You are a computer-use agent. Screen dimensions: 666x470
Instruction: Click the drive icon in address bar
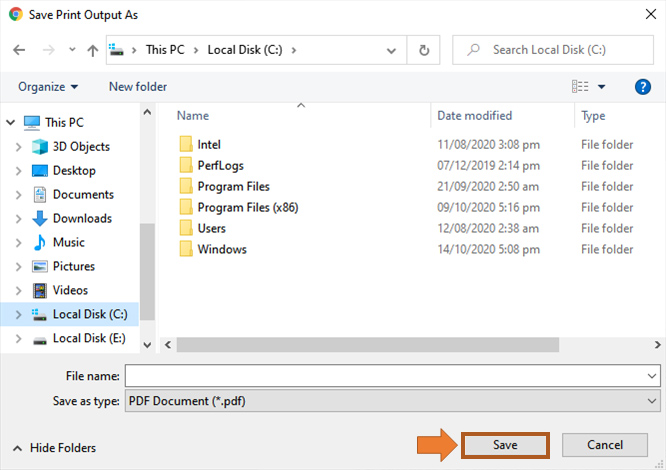coord(116,50)
